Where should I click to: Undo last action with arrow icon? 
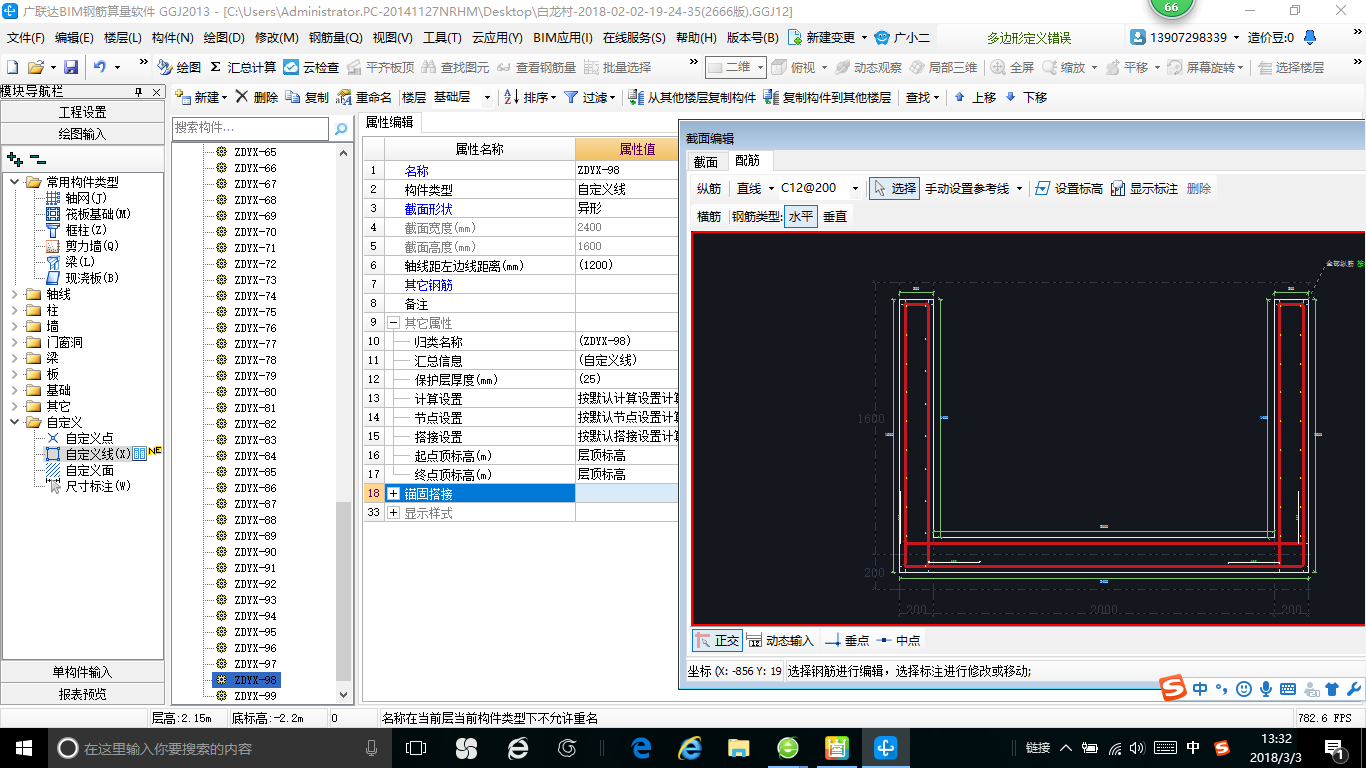point(100,67)
